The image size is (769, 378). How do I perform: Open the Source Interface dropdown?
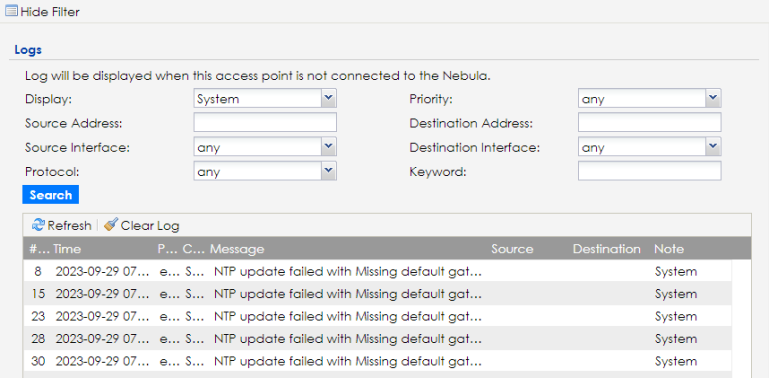pos(265,147)
